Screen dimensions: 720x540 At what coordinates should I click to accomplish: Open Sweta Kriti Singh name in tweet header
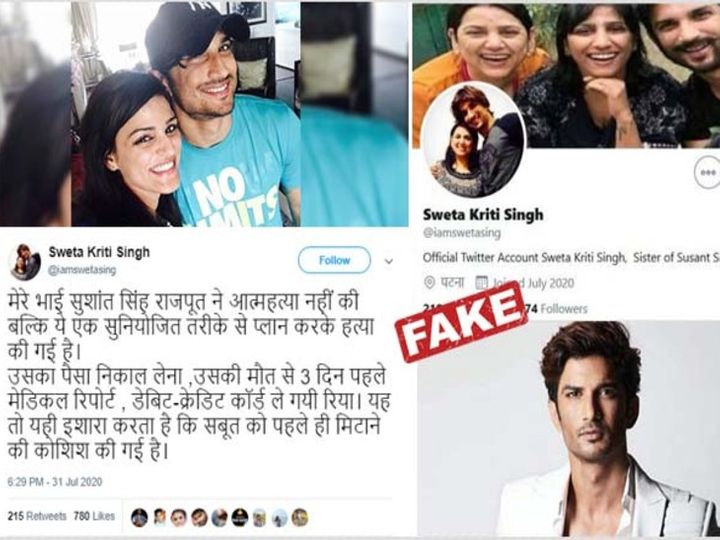[x=99, y=252]
